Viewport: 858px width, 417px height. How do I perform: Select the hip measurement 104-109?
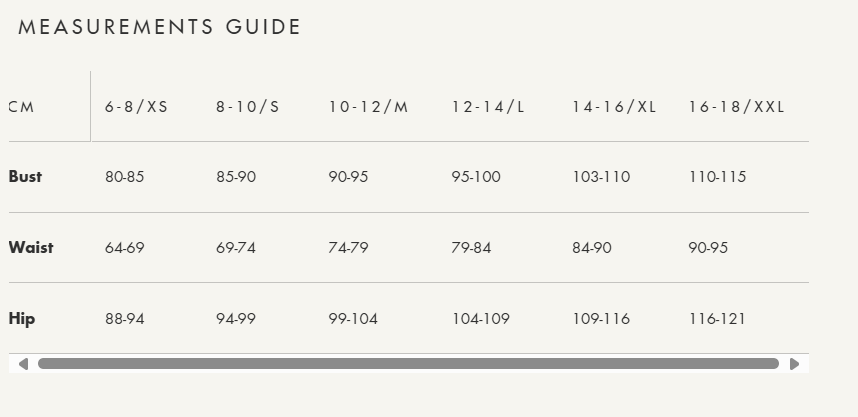pyautogui.click(x=481, y=319)
